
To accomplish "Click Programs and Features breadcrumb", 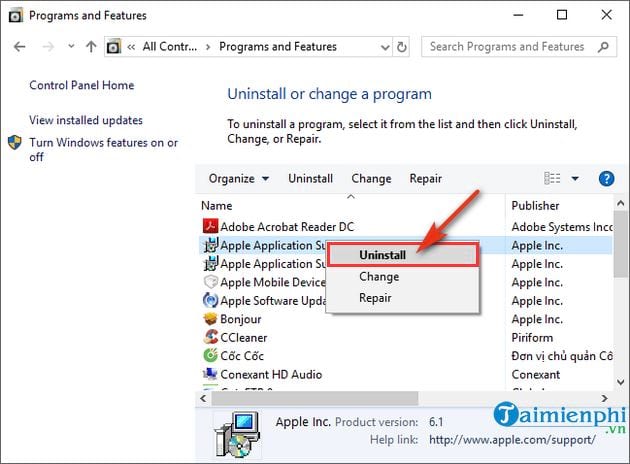I will [x=278, y=47].
